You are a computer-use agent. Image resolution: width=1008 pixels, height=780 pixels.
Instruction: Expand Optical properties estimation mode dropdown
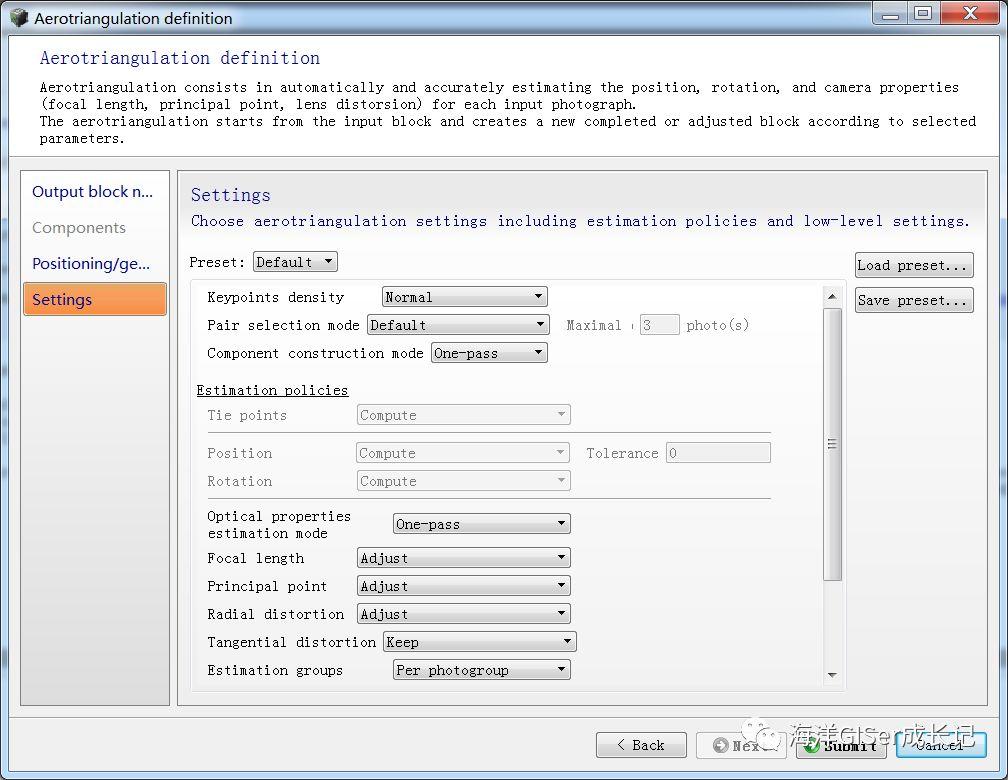point(482,524)
